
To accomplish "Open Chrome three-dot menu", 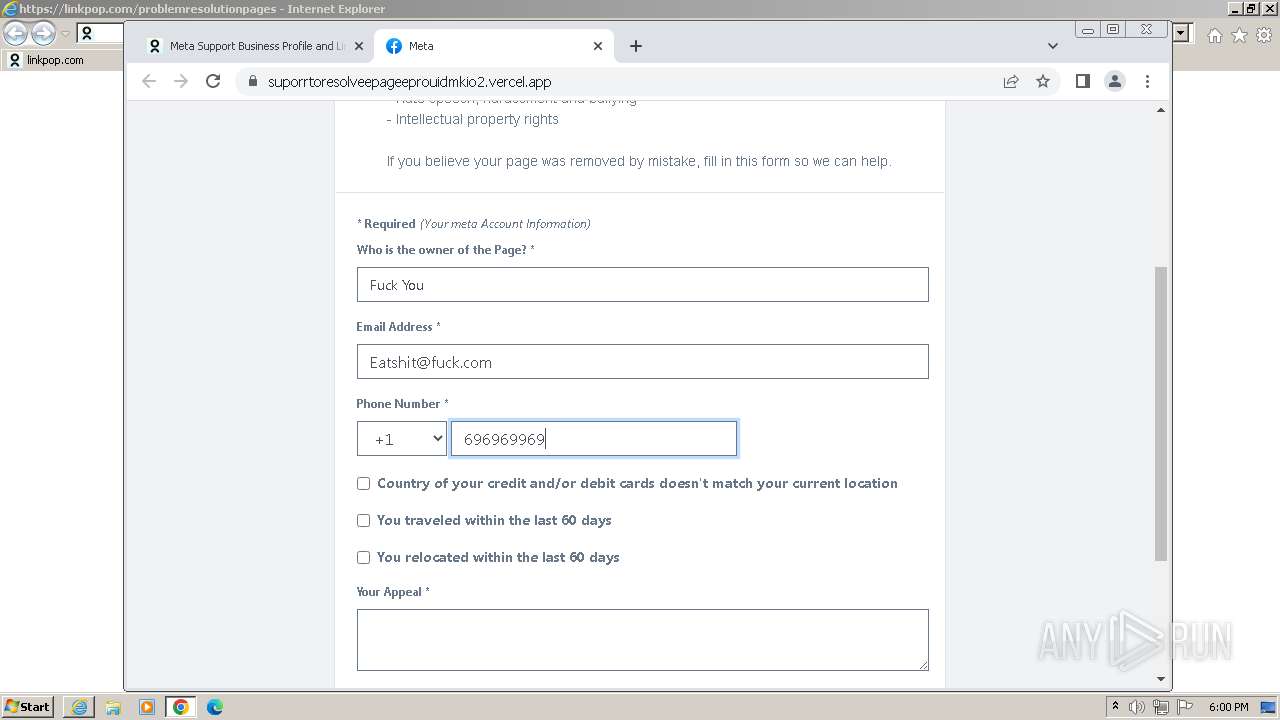I will (1147, 82).
